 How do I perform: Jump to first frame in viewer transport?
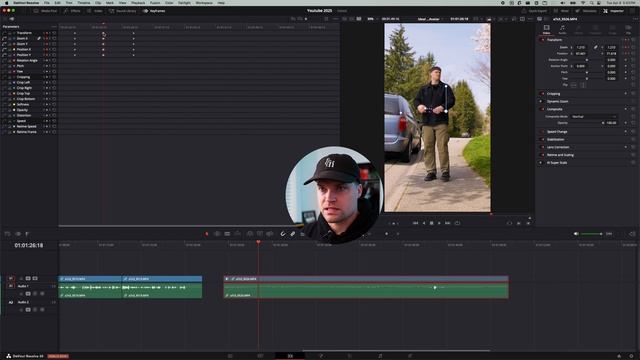[416, 223]
